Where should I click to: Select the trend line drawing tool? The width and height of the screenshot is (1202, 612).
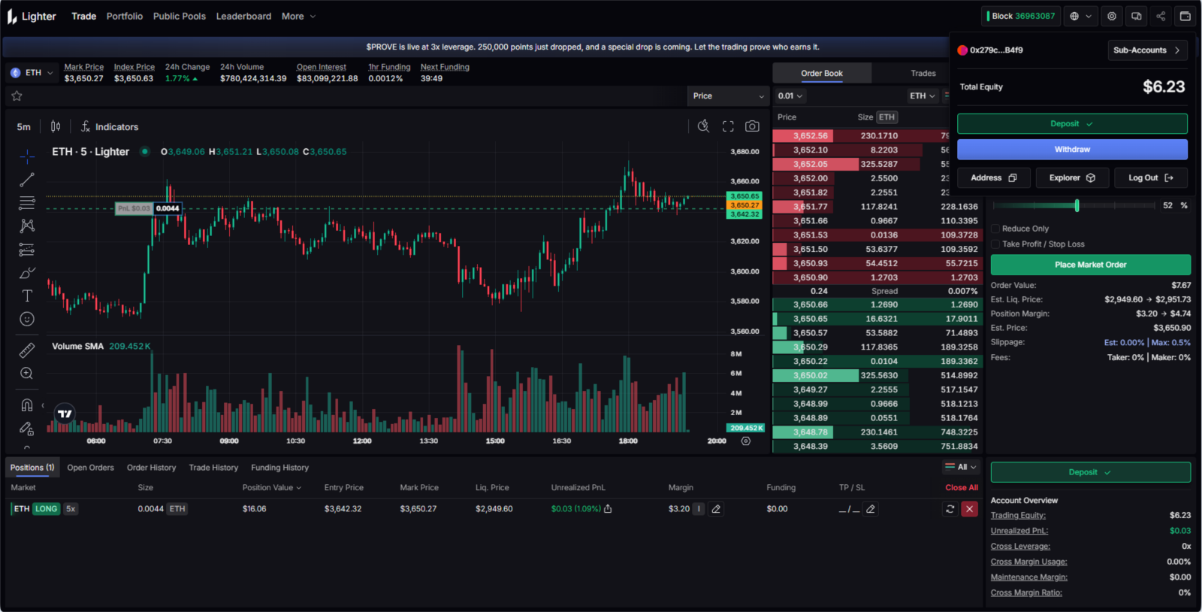click(x=27, y=180)
